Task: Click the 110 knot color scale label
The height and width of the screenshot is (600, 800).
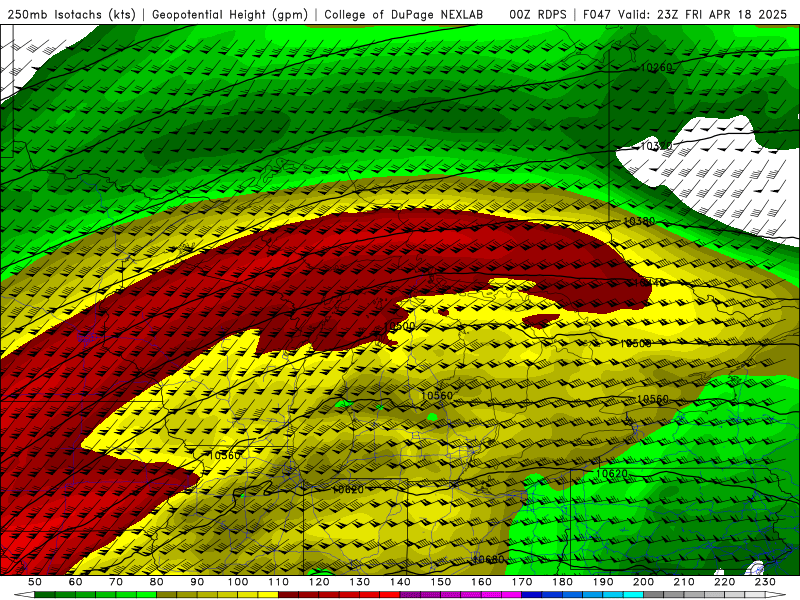Action: 279,582
